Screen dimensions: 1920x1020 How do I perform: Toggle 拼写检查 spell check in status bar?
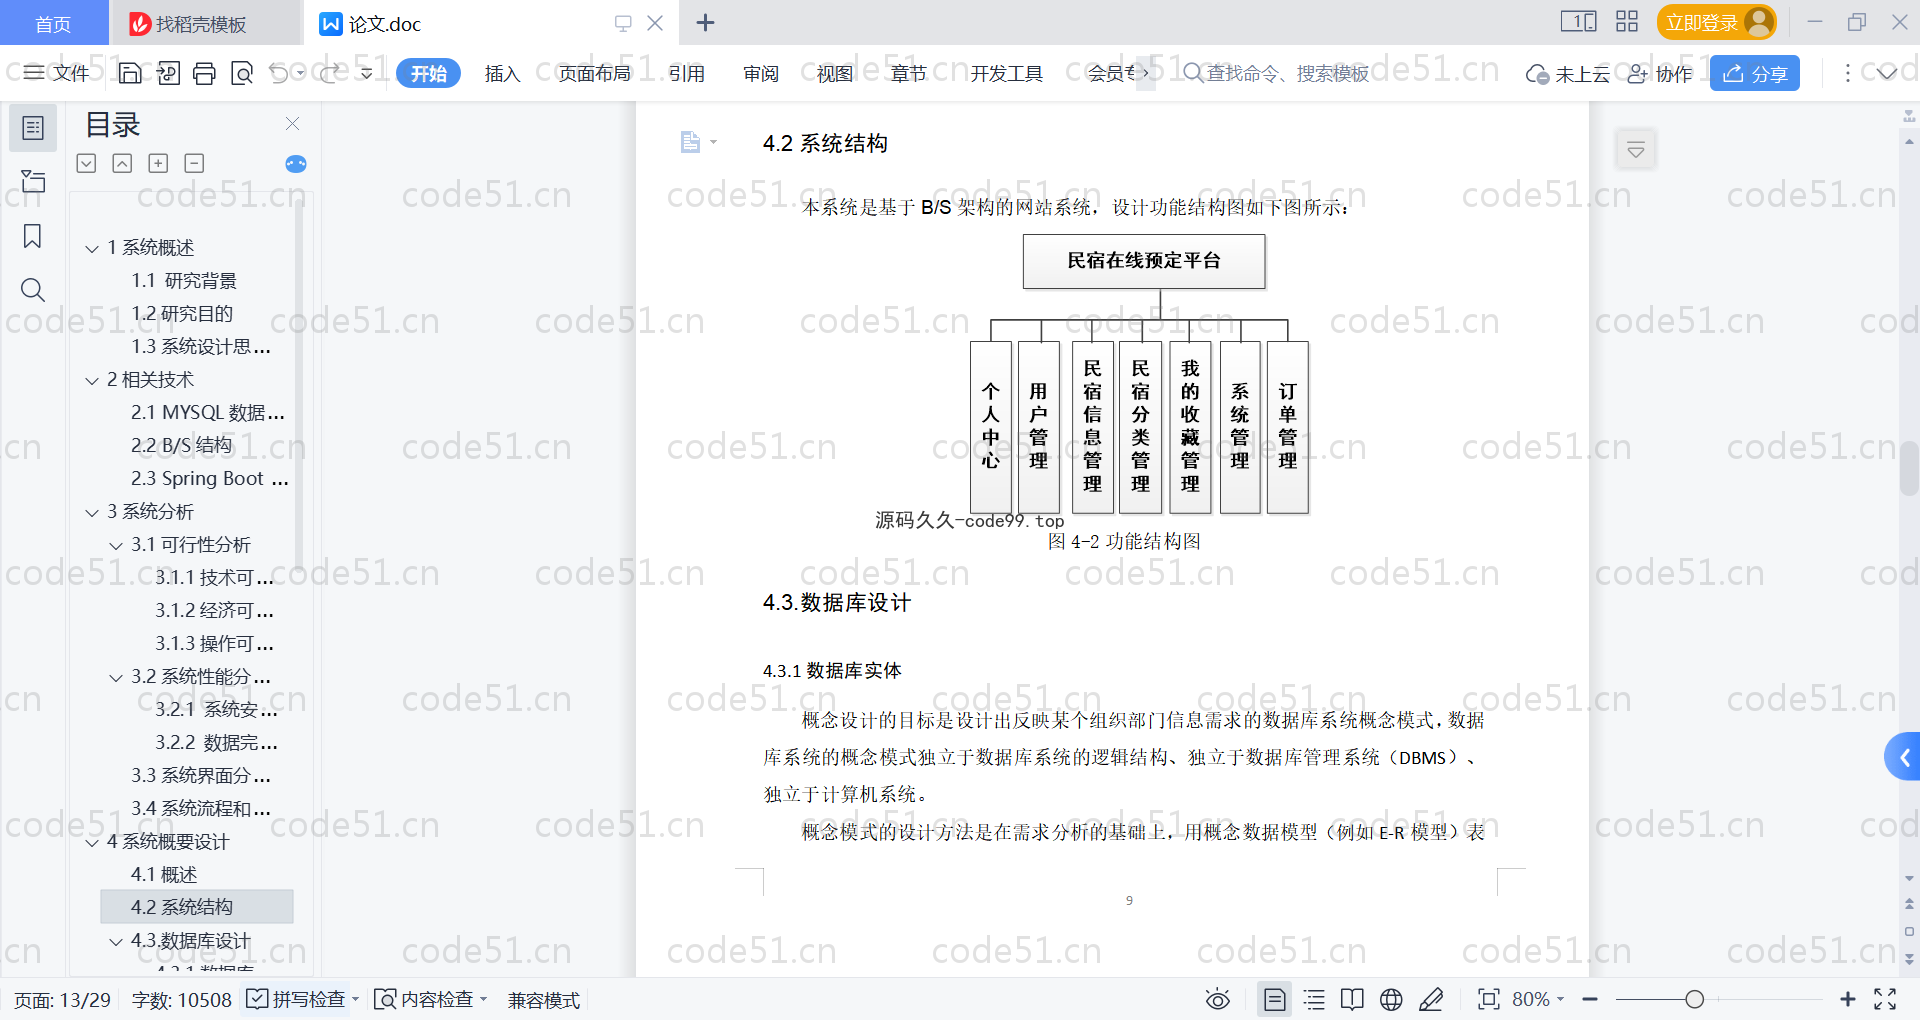click(x=300, y=999)
